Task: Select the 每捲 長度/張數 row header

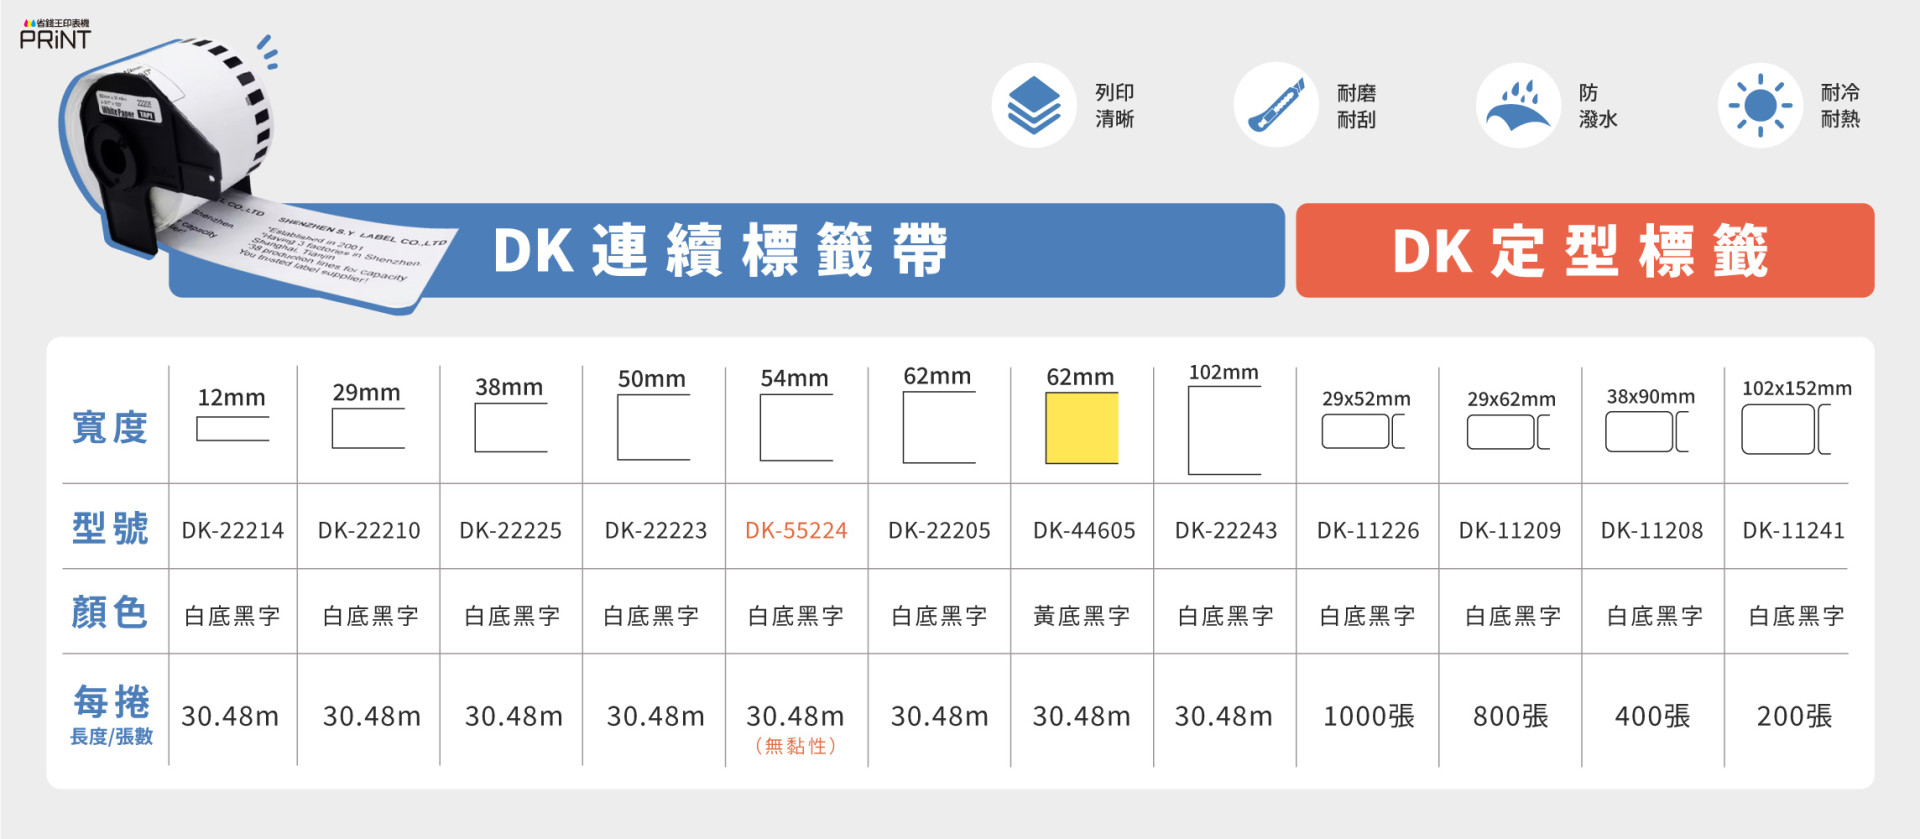Action: [111, 714]
